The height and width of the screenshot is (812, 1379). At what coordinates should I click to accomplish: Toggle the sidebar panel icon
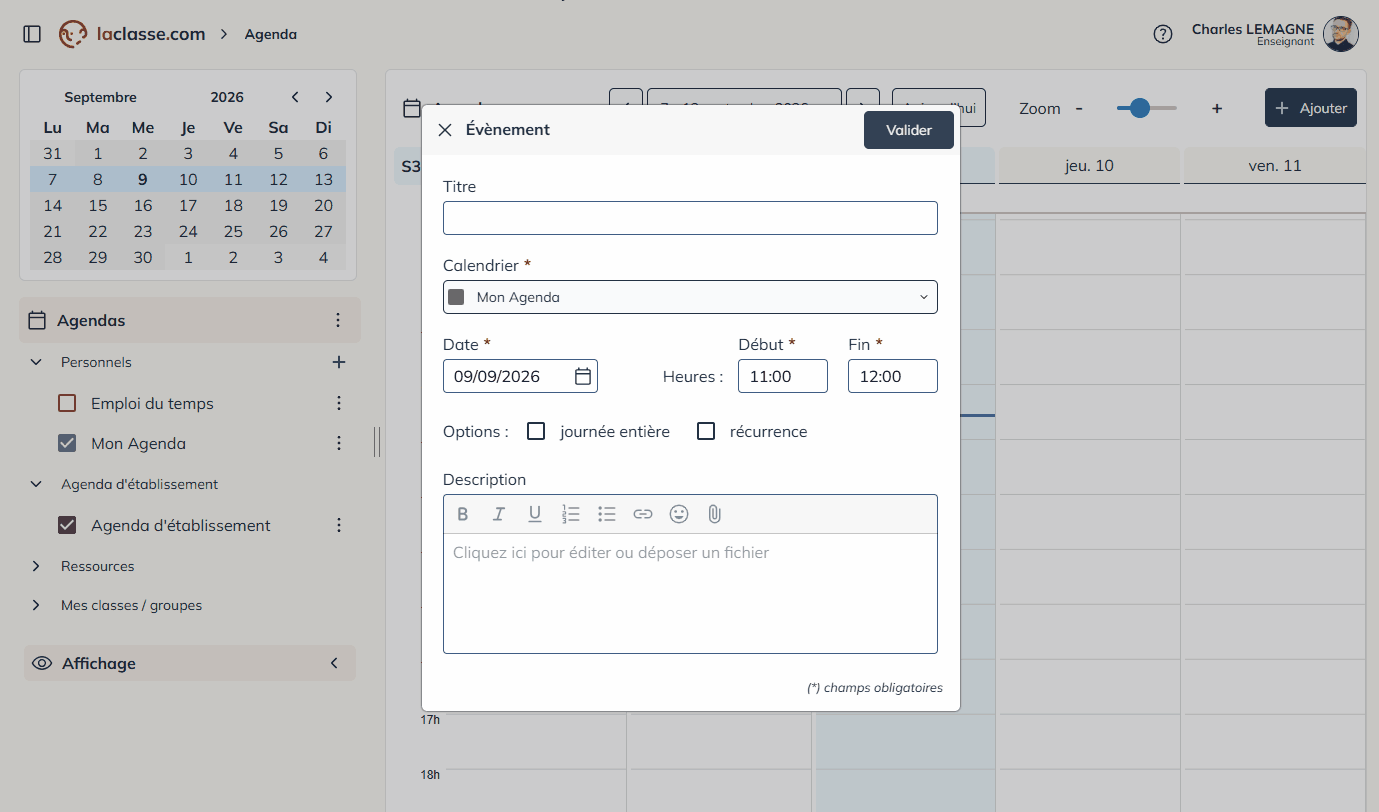[x=32, y=34]
